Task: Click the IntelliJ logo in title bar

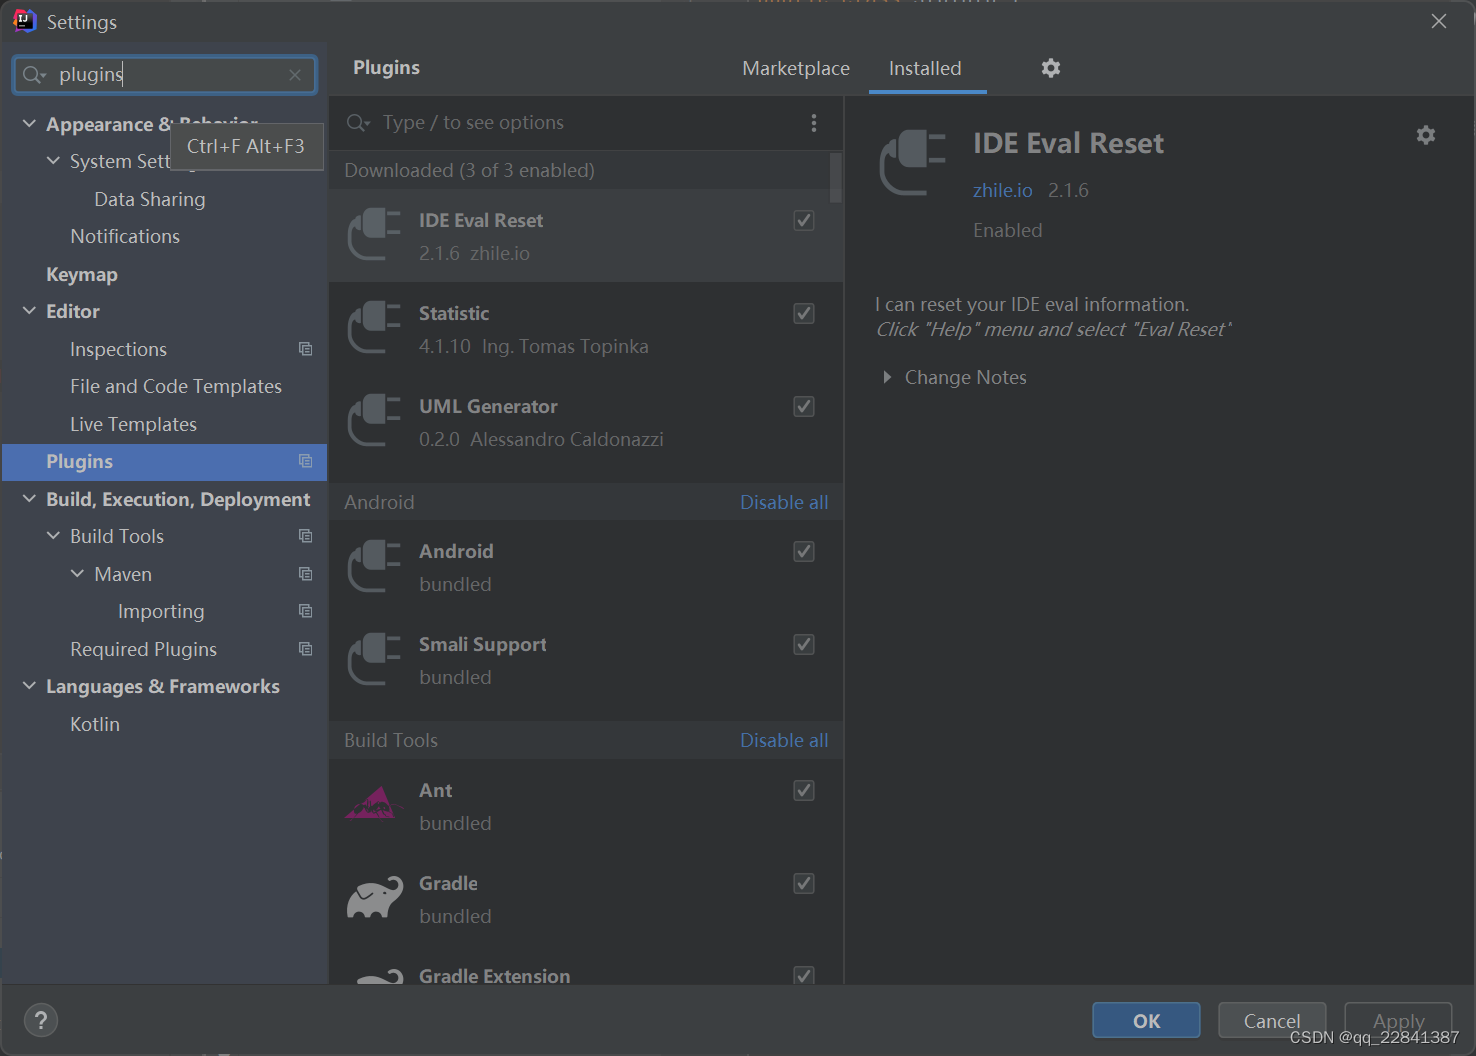Action: pyautogui.click(x=25, y=21)
